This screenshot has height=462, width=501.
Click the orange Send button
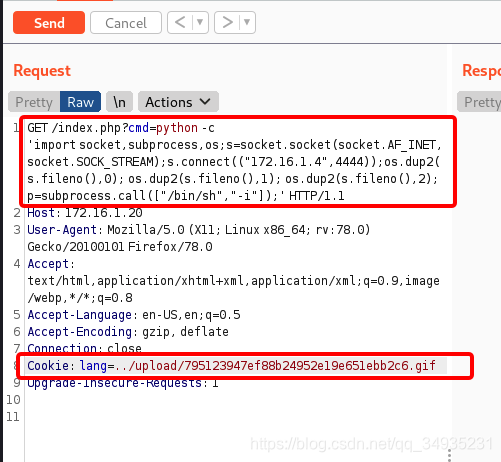click(49, 23)
